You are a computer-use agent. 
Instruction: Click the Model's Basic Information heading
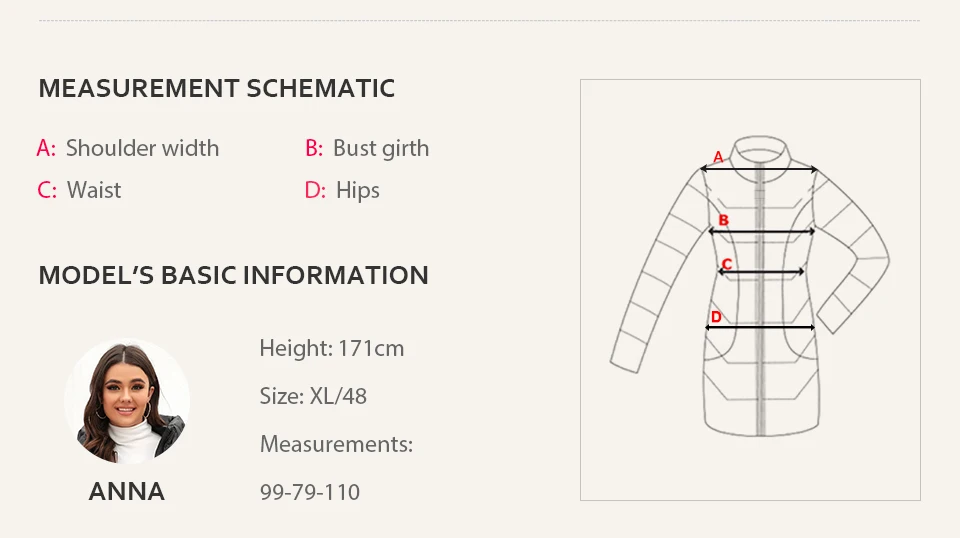point(233,275)
